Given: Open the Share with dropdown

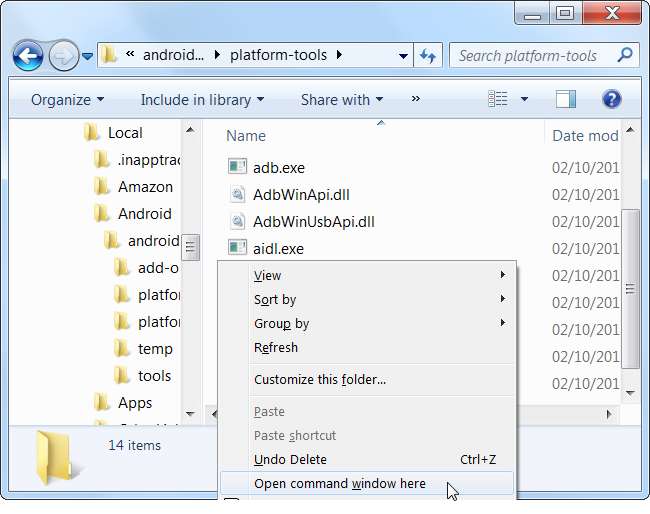Looking at the screenshot, I should pyautogui.click(x=342, y=100).
